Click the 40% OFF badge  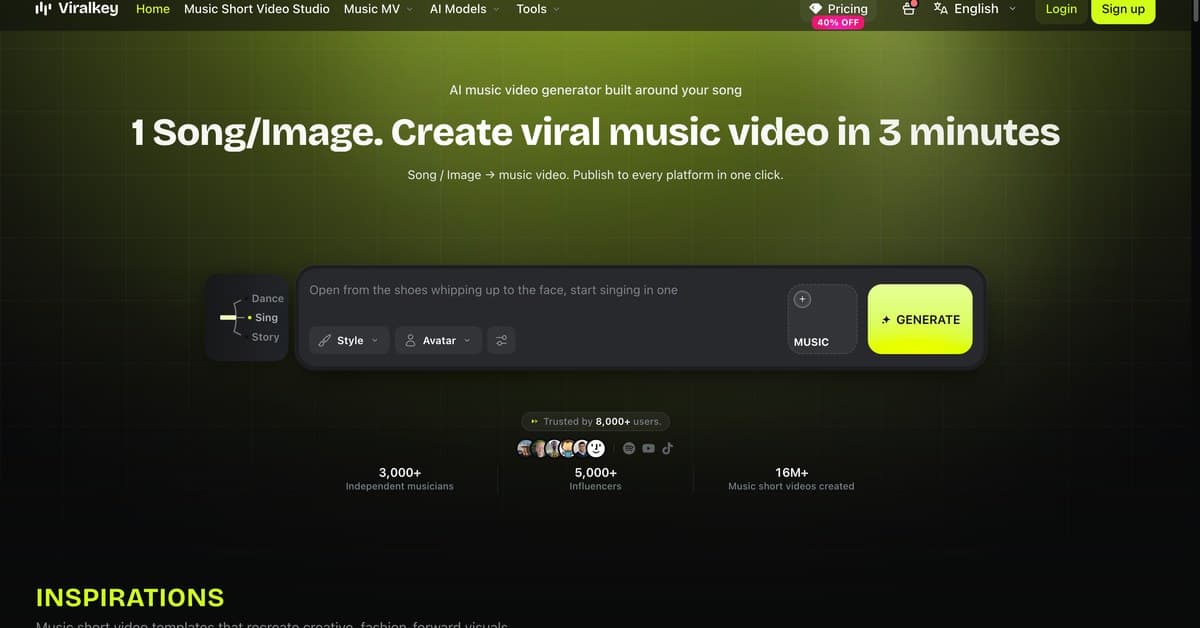pos(838,23)
